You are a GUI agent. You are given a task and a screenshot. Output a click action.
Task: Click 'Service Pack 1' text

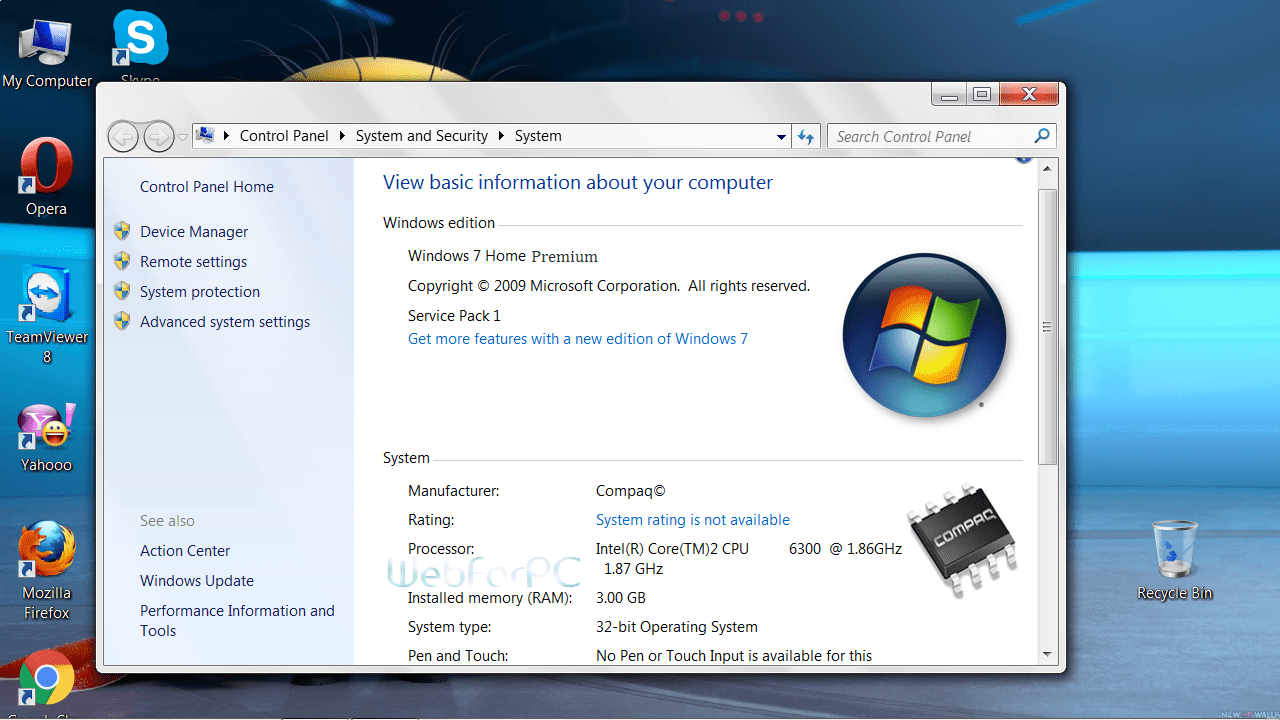[x=454, y=316]
